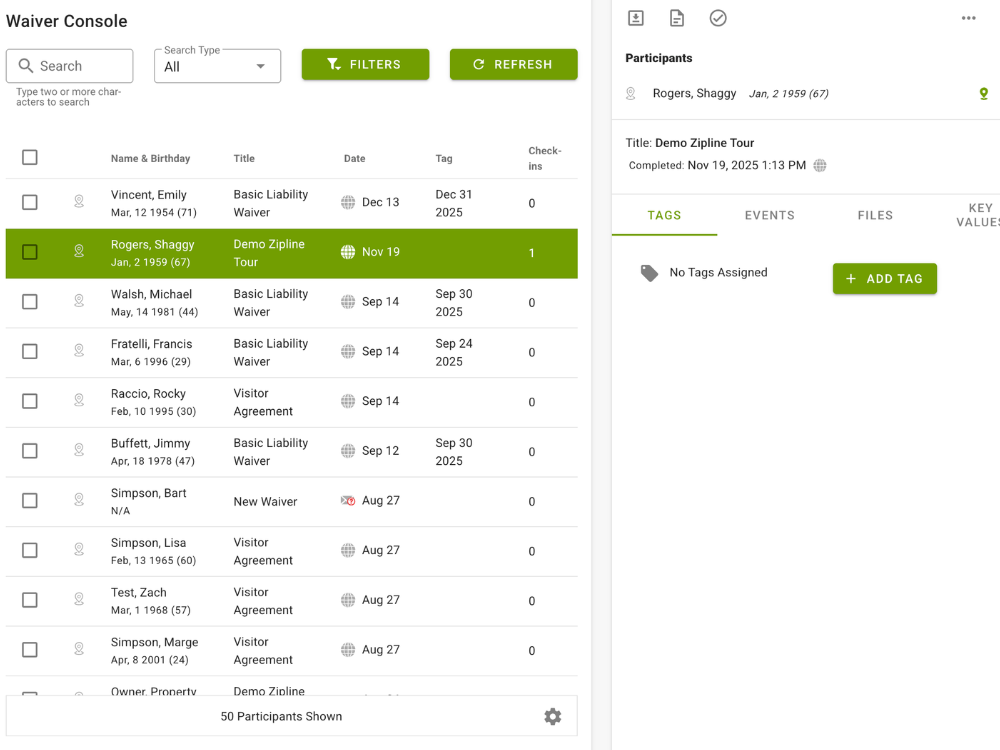Image resolution: width=1000 pixels, height=750 pixels.
Task: Select the checkbox for Jimmy Buffett
Action: click(30, 451)
